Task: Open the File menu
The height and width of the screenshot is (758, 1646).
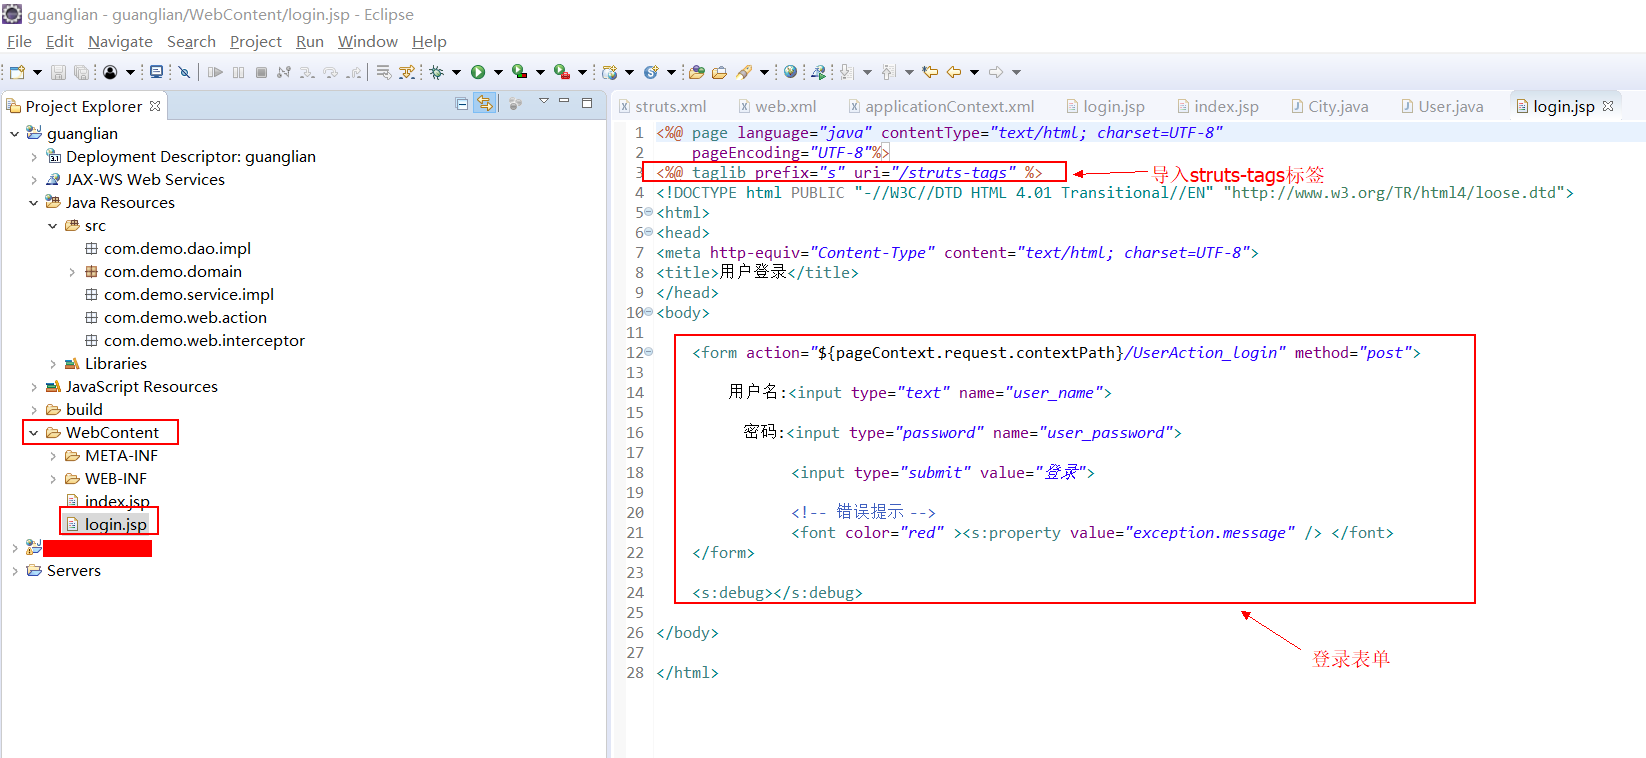Action: (19, 42)
